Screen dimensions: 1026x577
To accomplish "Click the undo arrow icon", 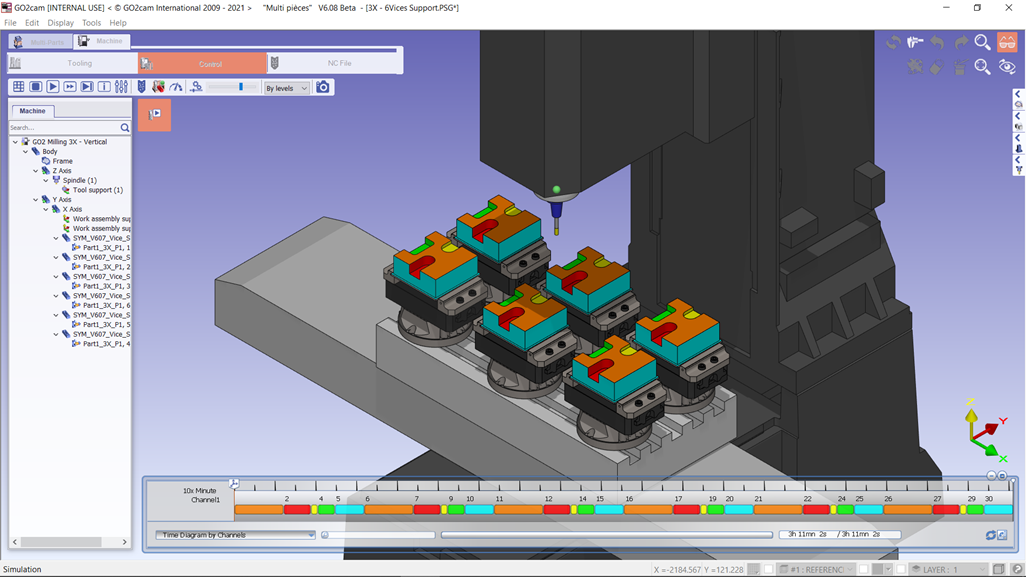I will coord(938,43).
